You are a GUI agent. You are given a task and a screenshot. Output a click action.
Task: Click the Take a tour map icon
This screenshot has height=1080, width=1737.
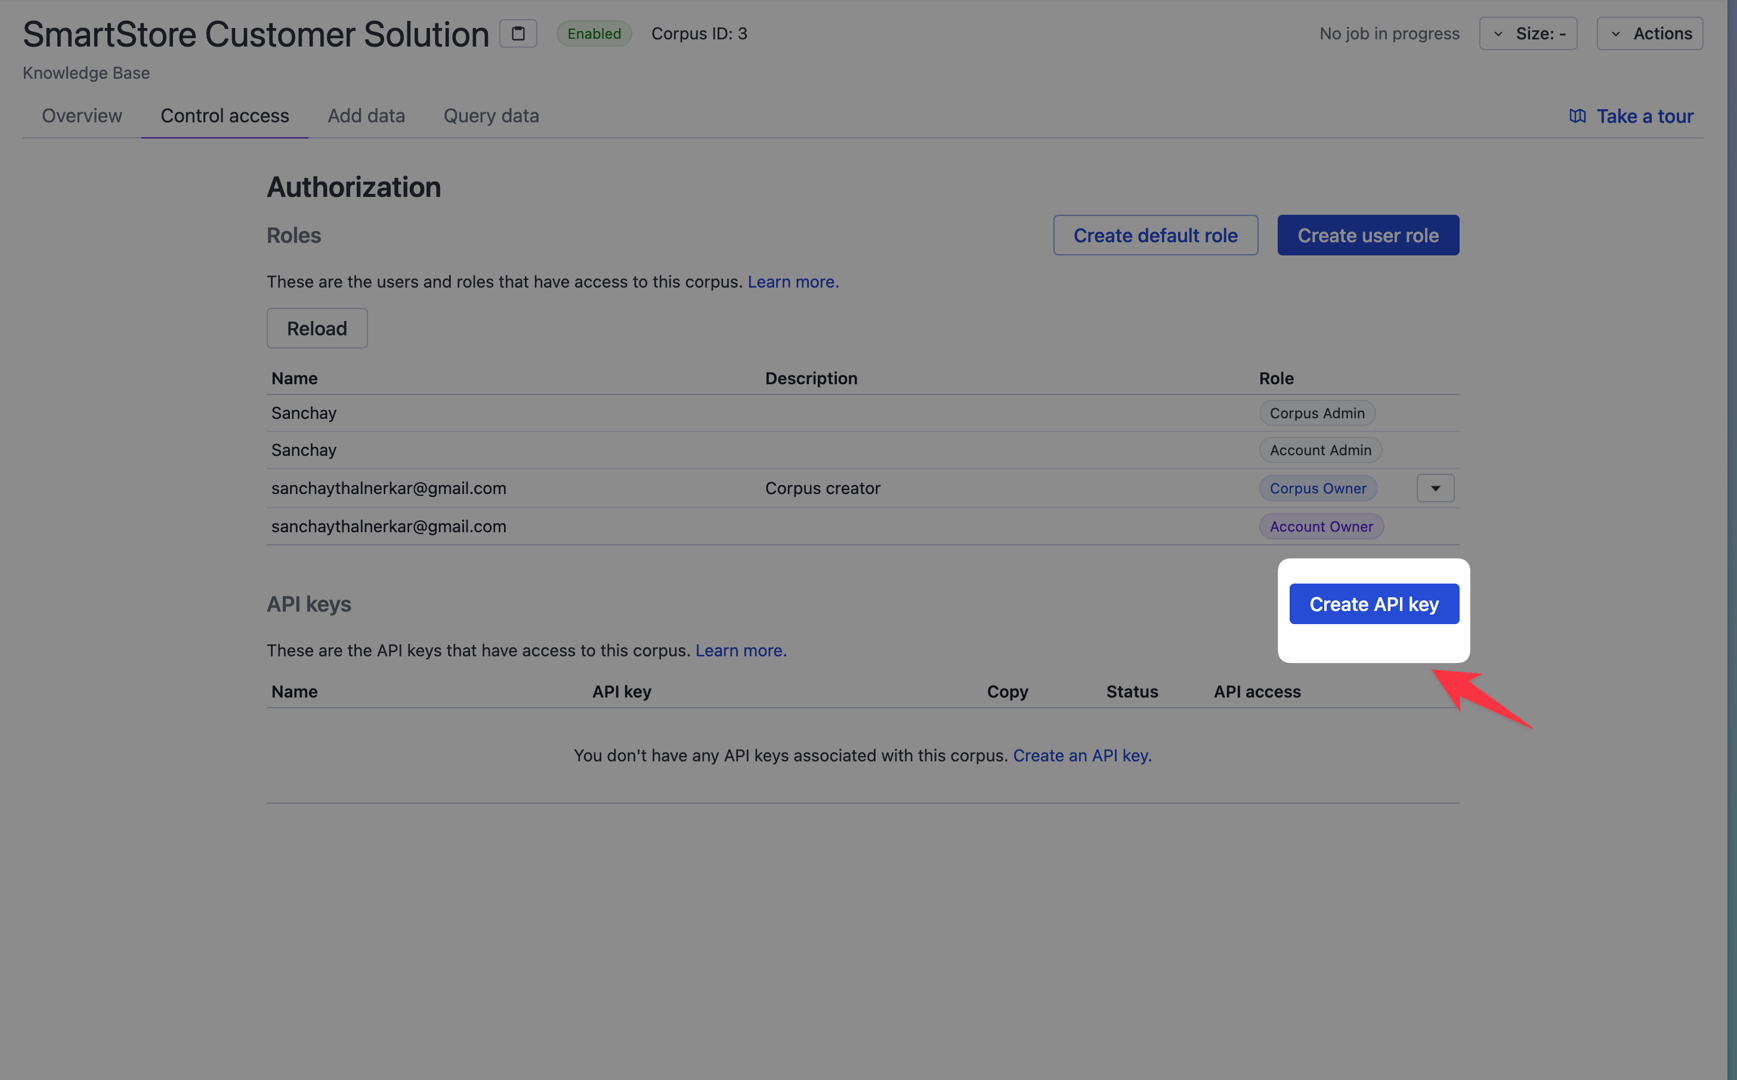coord(1577,116)
